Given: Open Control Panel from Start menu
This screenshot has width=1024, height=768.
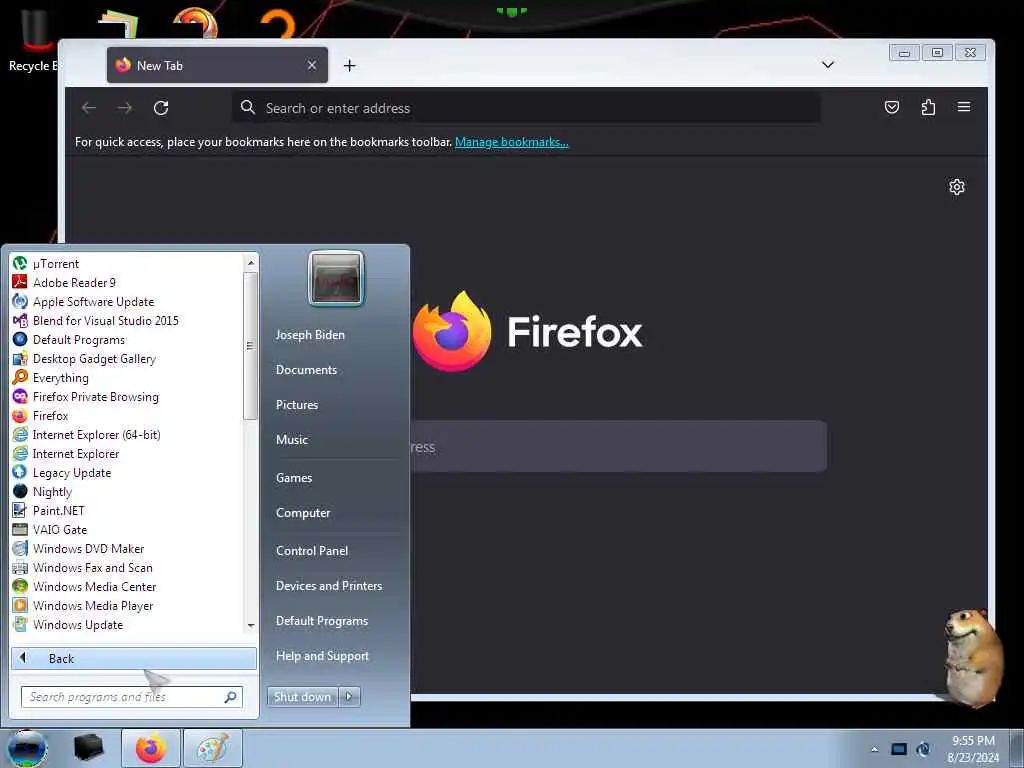Looking at the screenshot, I should (312, 551).
